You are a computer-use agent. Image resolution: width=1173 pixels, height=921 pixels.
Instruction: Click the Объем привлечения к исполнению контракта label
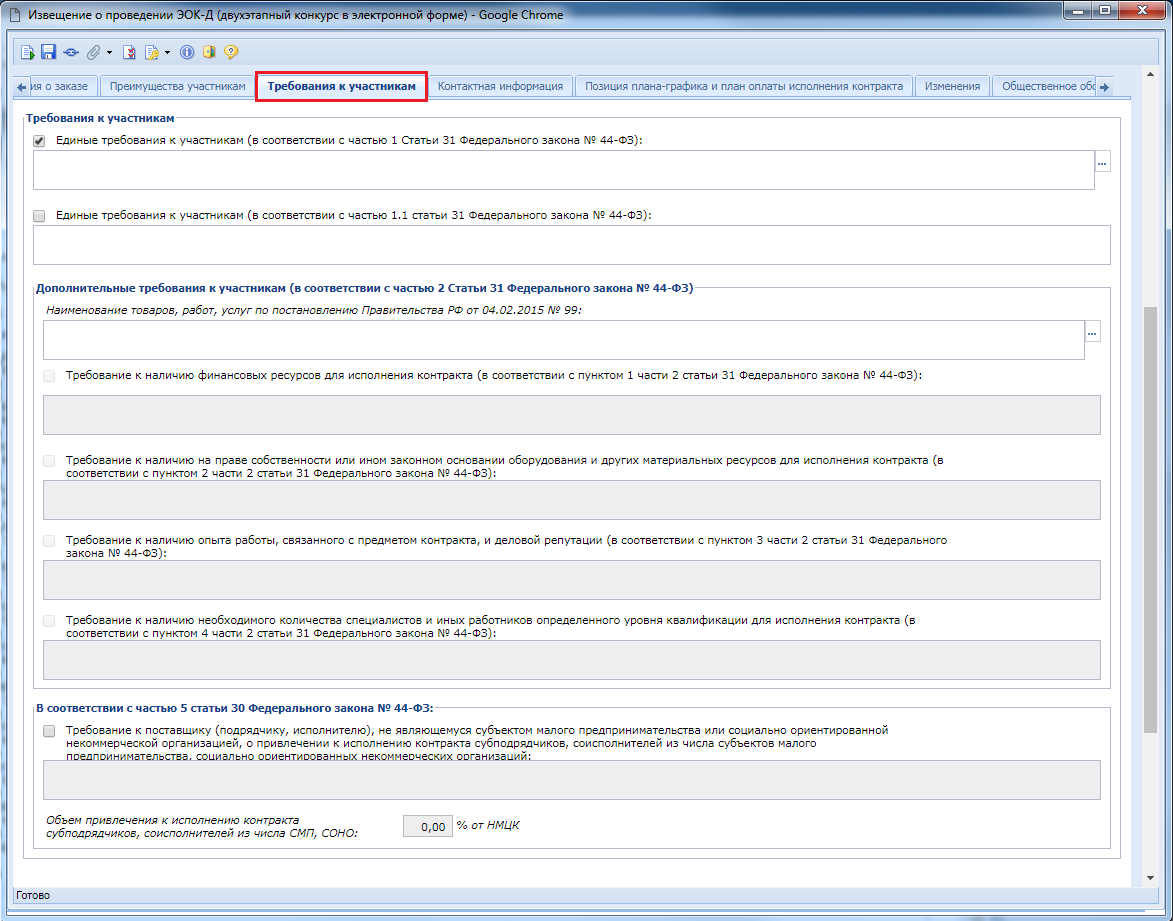(202, 826)
